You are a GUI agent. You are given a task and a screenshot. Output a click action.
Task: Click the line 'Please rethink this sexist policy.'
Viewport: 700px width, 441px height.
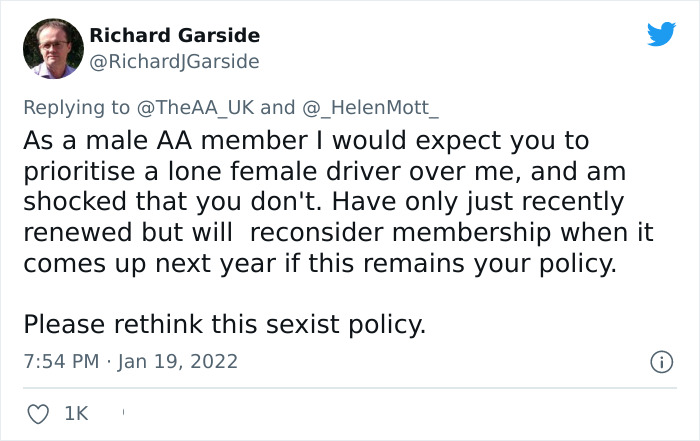(x=225, y=324)
